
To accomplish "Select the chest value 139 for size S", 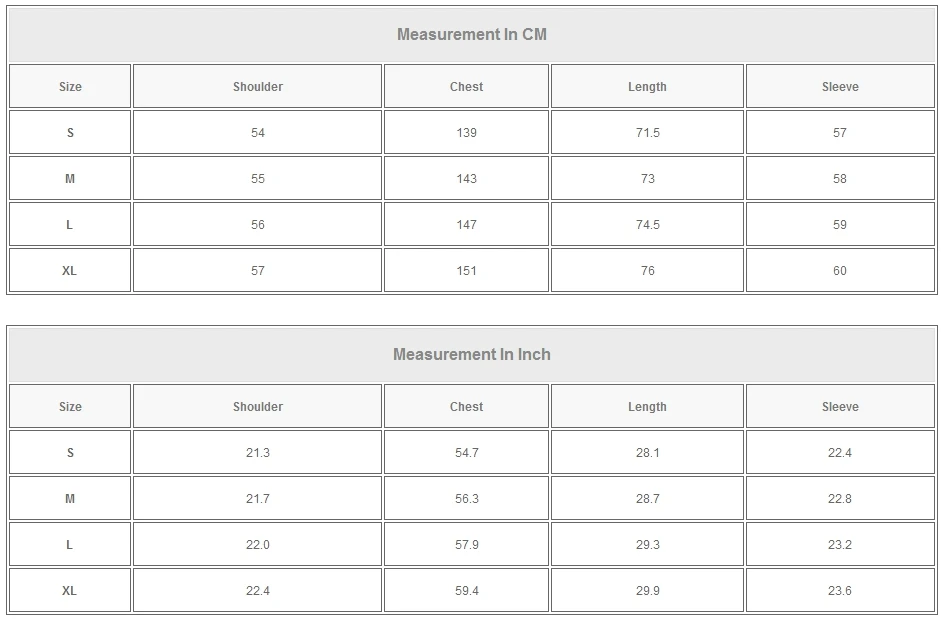I will tap(466, 133).
